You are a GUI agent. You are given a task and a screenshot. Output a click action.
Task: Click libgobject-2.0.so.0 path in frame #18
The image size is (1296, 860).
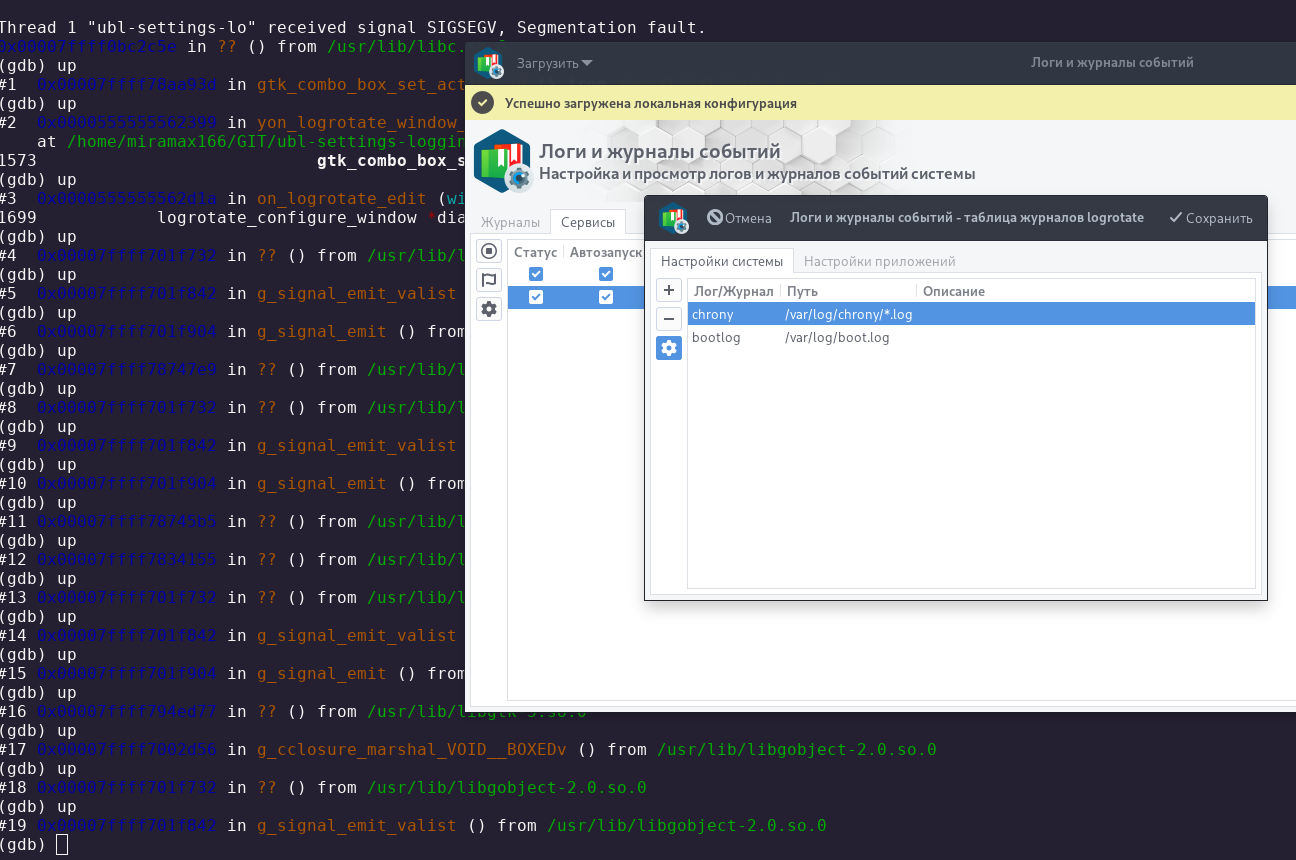pos(507,787)
